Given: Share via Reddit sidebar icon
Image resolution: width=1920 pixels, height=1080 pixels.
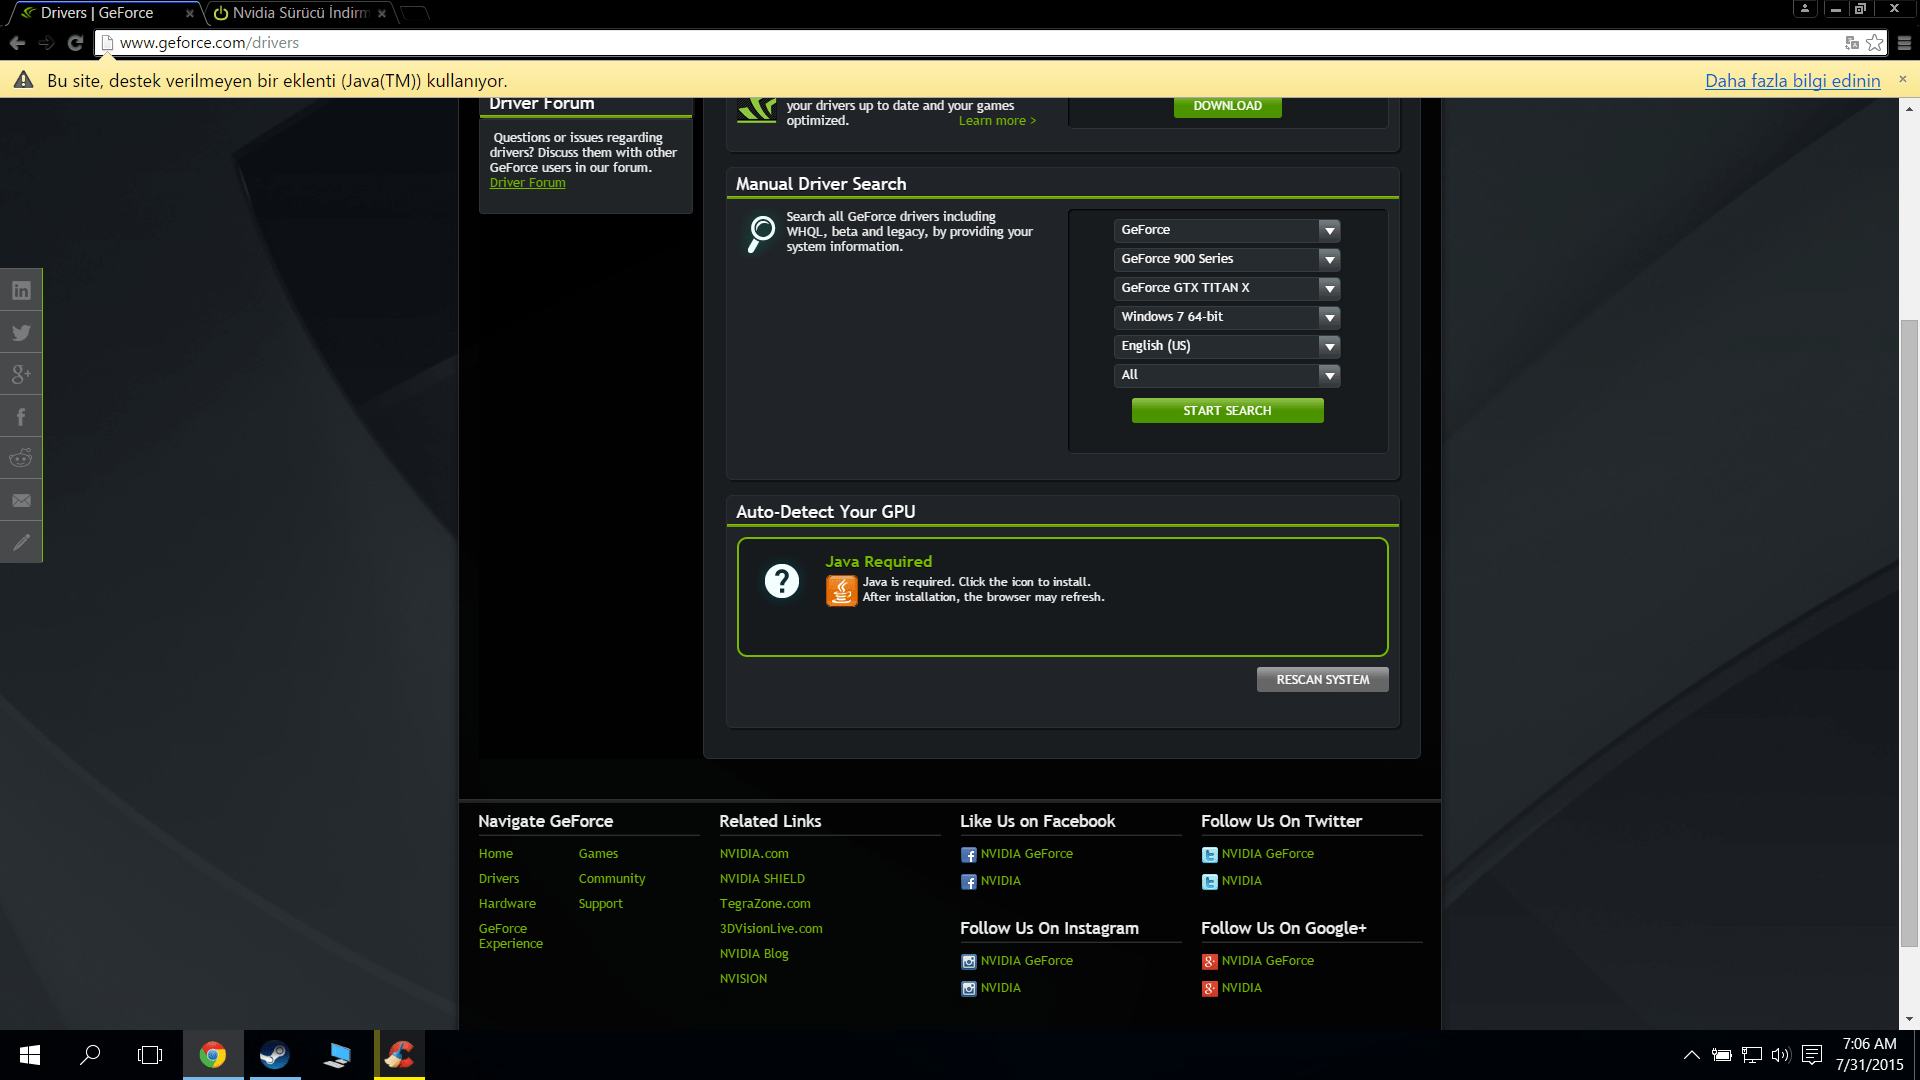Looking at the screenshot, I should point(21,459).
